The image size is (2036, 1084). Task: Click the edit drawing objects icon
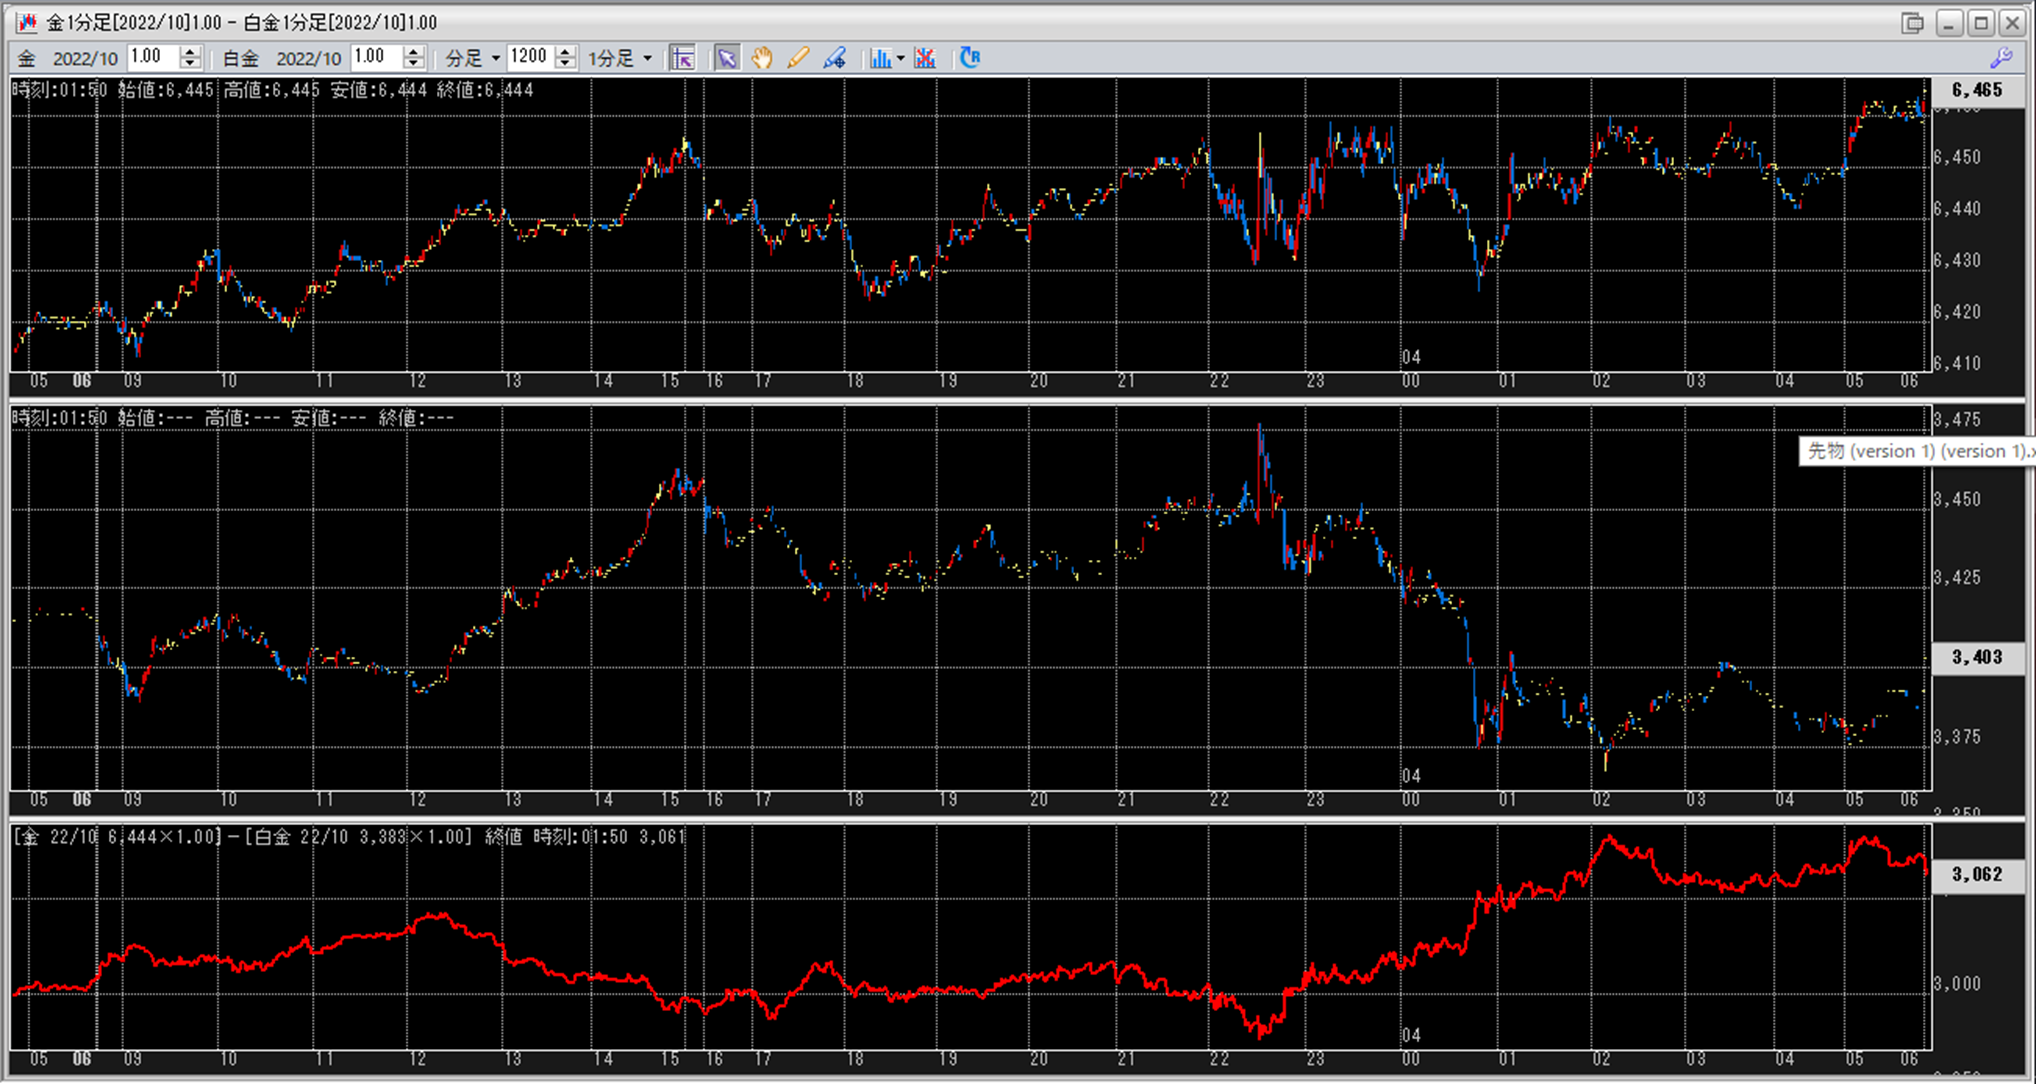click(835, 58)
